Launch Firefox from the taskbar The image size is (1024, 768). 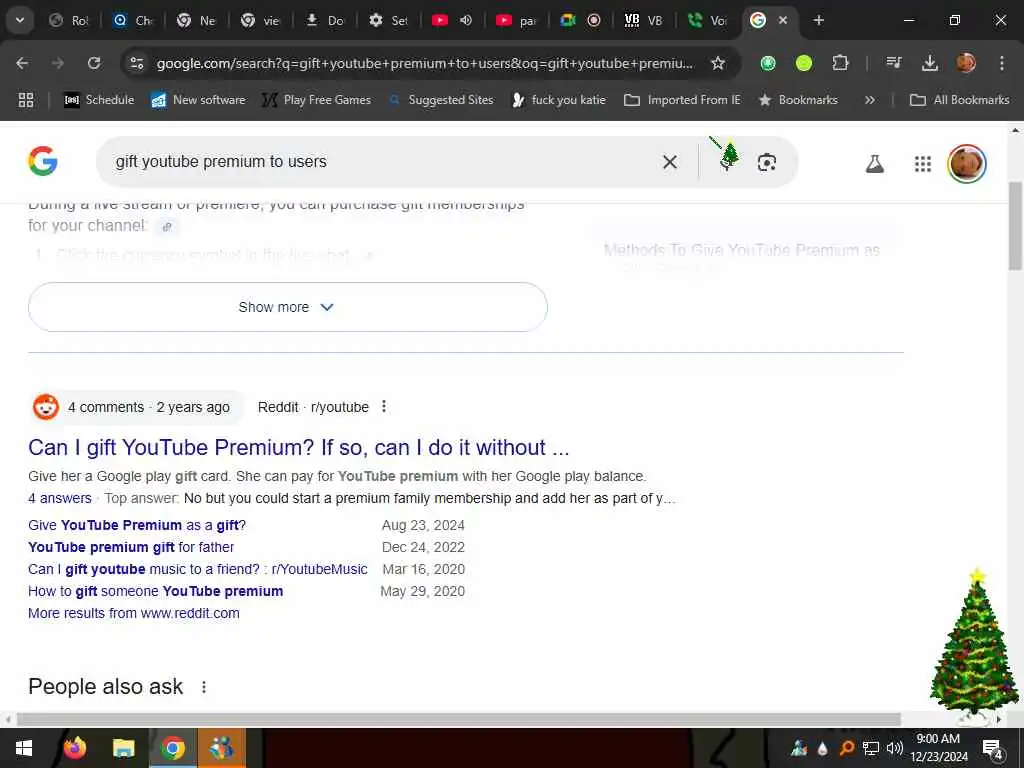pos(74,748)
